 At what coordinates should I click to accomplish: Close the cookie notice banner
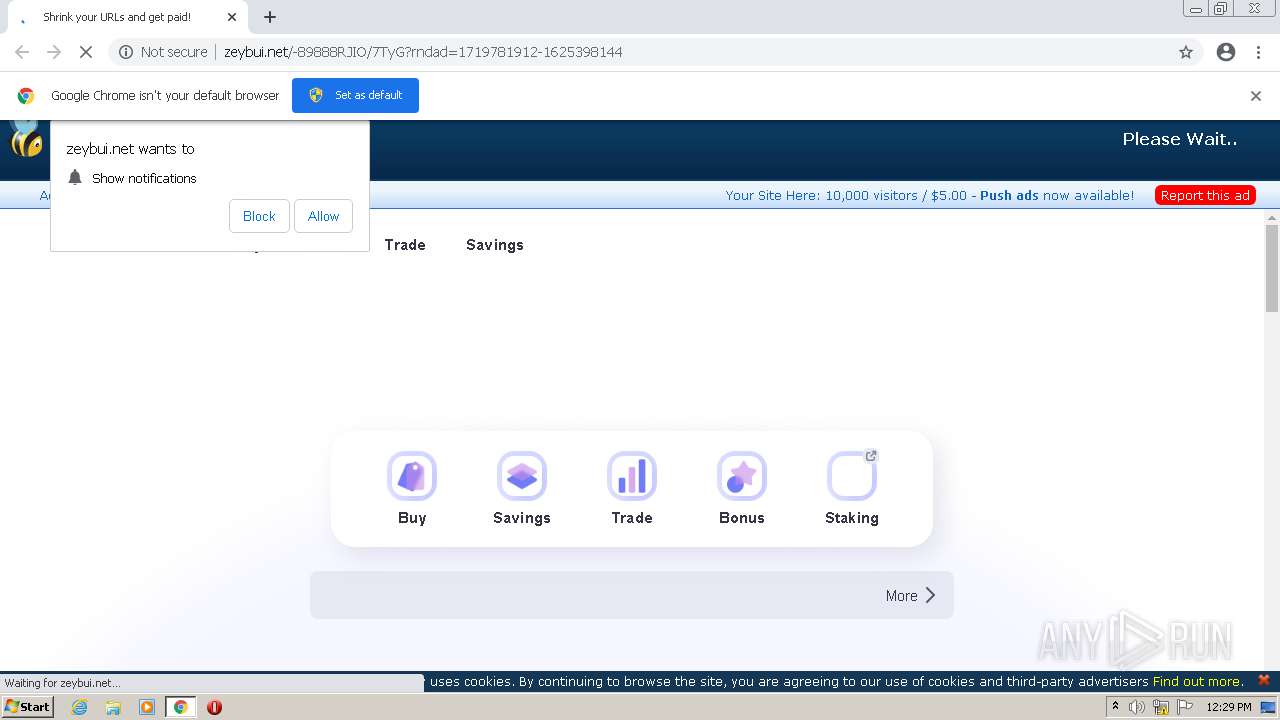(x=1264, y=680)
